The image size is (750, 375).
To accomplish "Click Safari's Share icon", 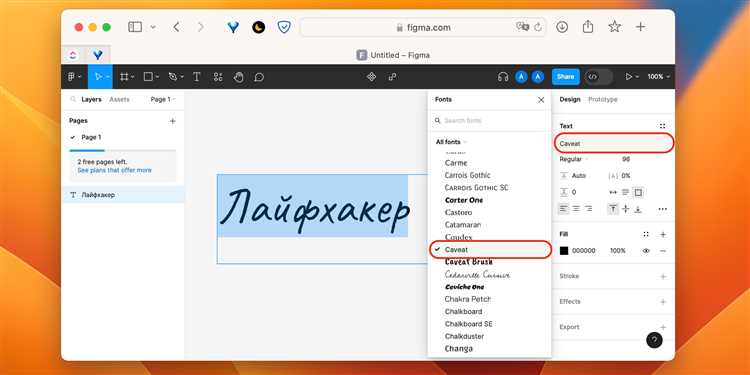I will pos(588,27).
